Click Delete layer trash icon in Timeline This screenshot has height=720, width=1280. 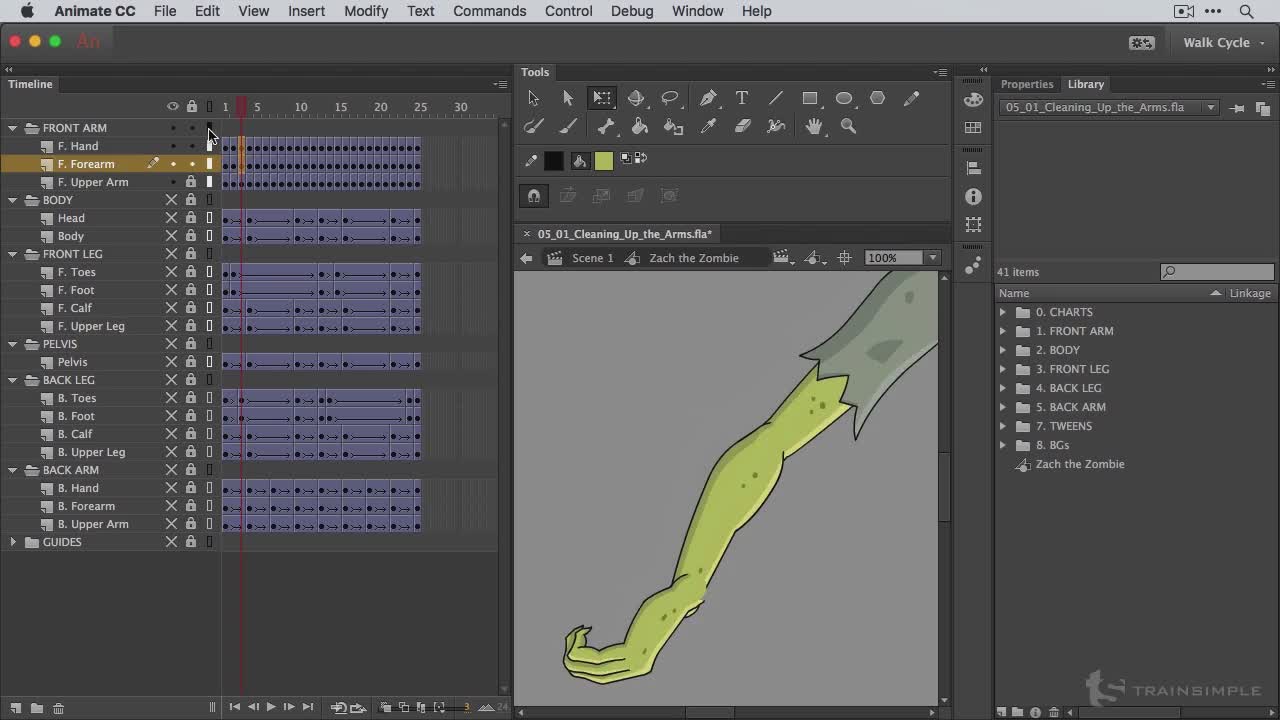tap(59, 708)
